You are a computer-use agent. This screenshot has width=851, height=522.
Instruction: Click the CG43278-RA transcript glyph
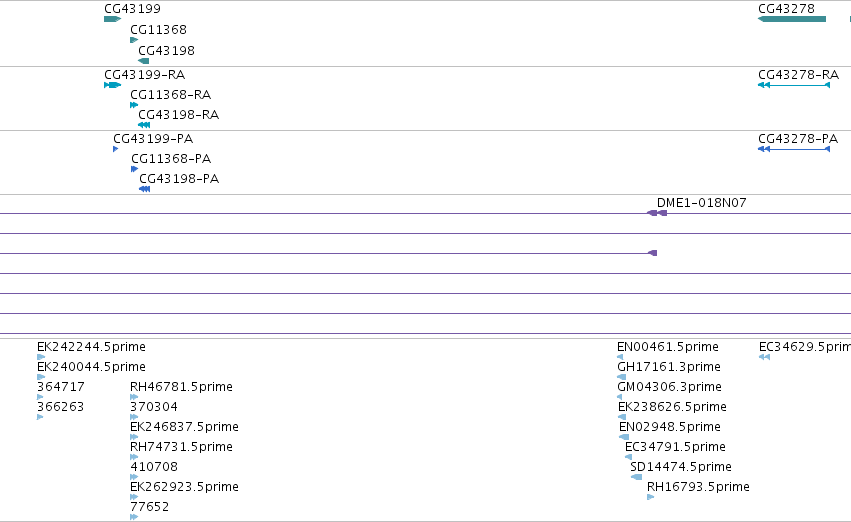point(794,85)
